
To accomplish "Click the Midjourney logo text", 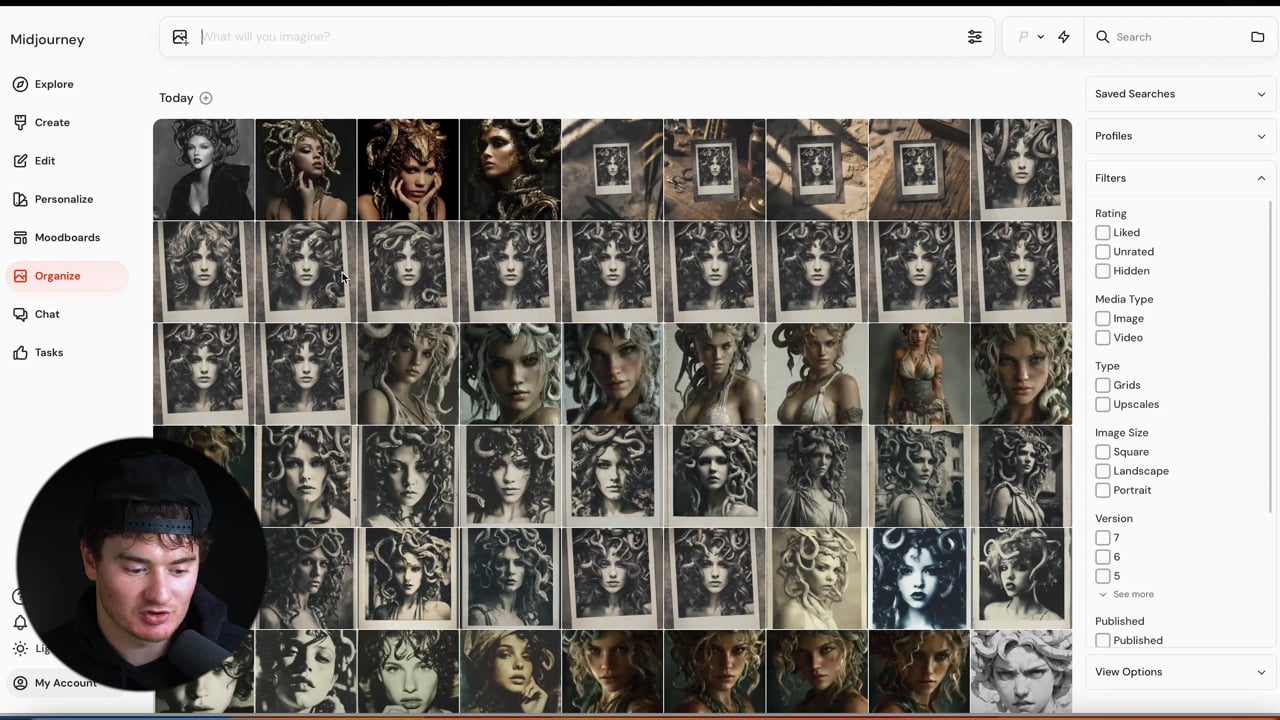I will pyautogui.click(x=47, y=40).
